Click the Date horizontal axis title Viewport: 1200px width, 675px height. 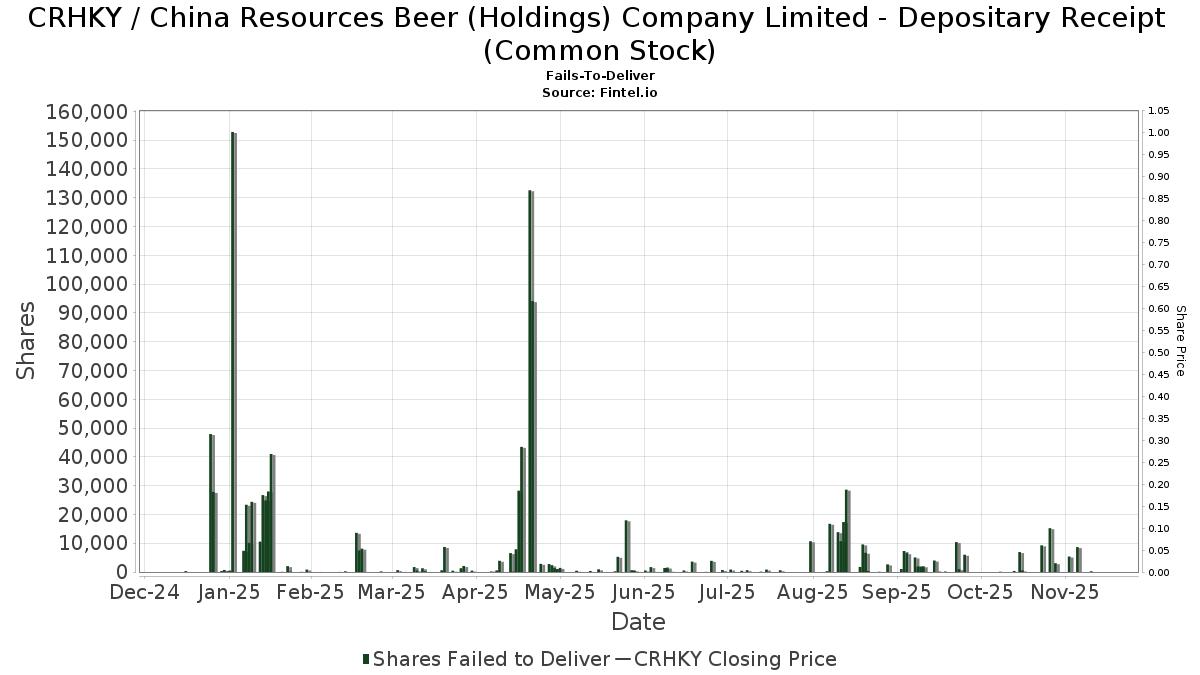pos(638,622)
